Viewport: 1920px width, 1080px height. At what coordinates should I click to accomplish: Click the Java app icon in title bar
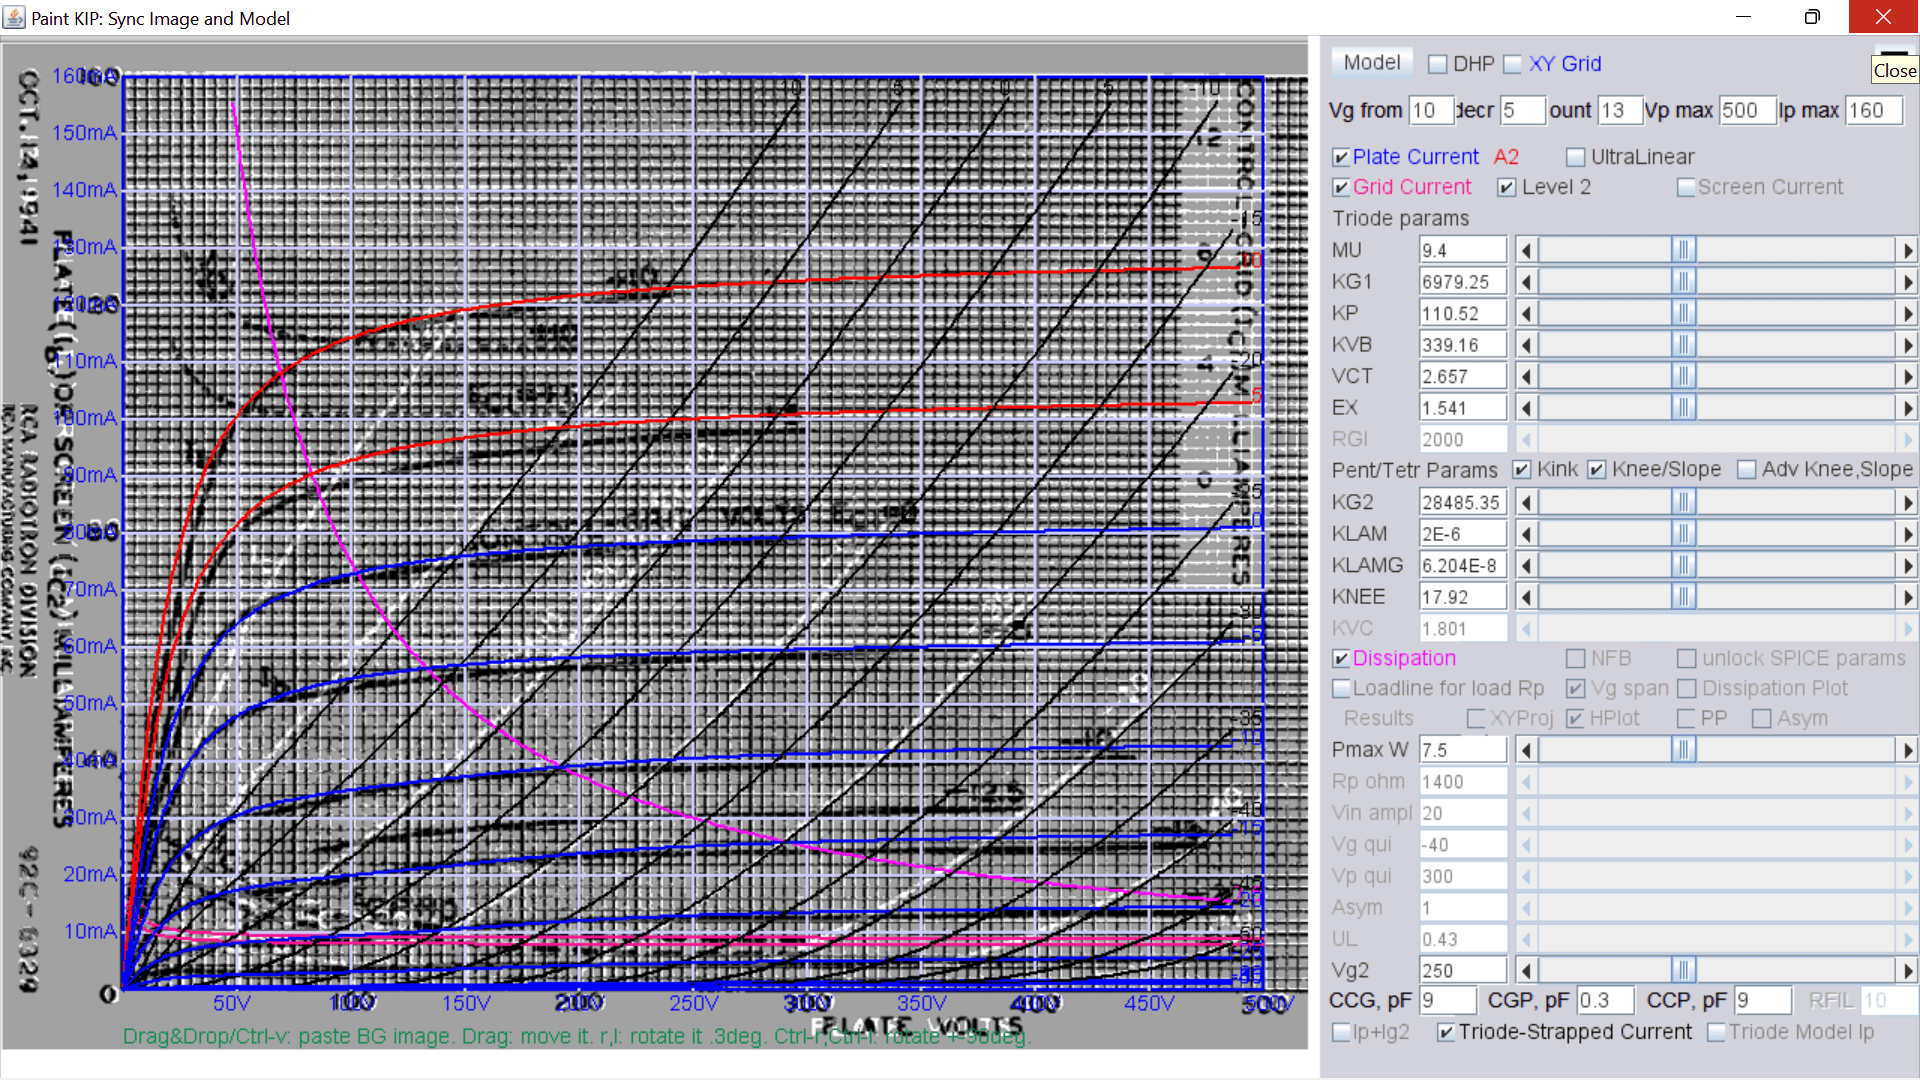pos(14,17)
